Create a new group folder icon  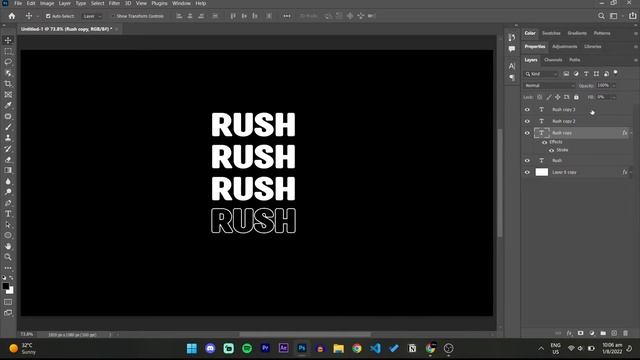[x=603, y=333]
